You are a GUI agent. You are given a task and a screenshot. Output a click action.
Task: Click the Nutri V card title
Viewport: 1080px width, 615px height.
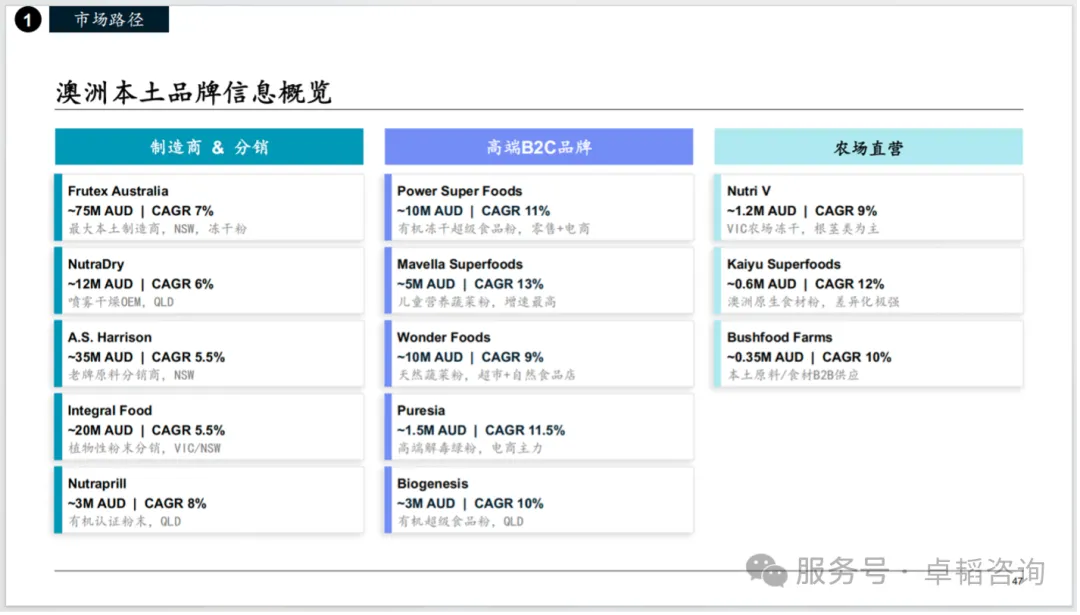(x=749, y=191)
